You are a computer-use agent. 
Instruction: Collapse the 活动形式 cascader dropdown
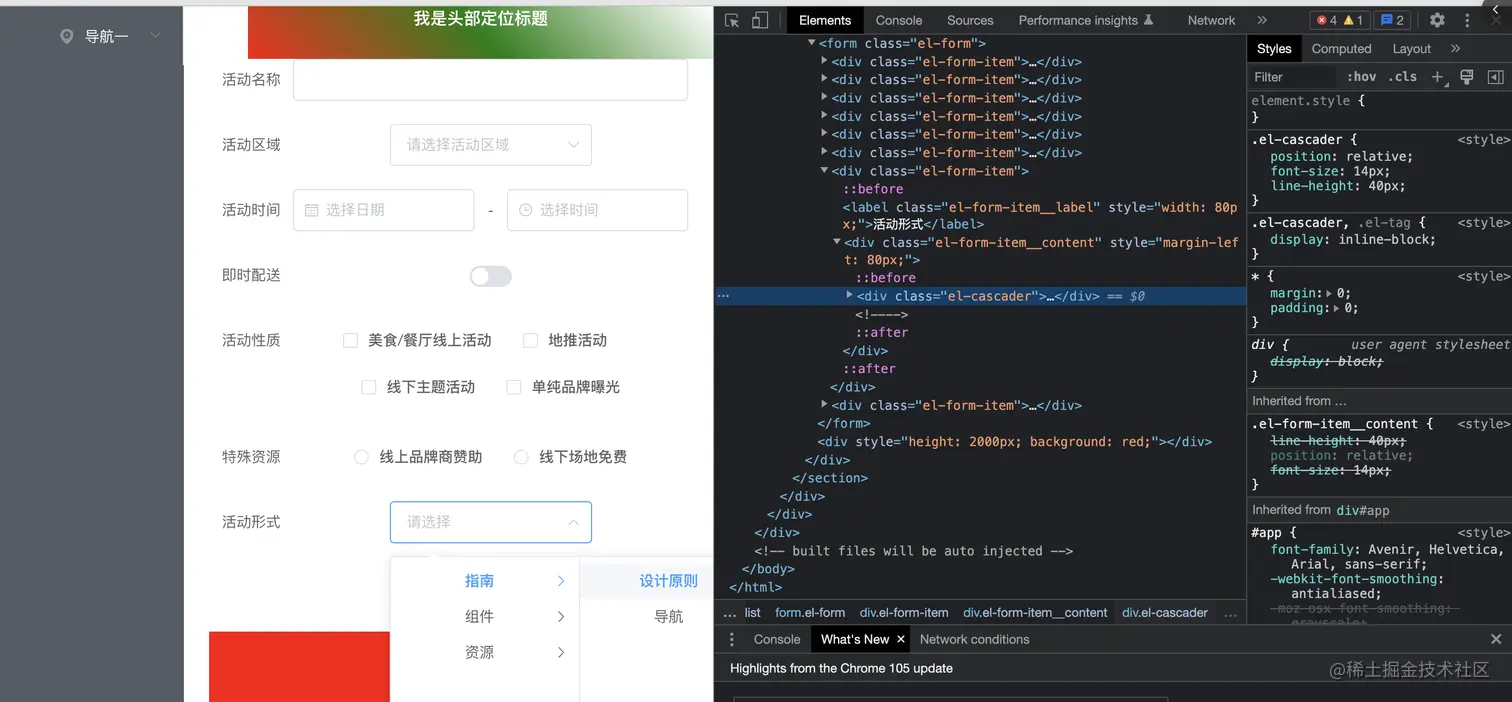coord(573,522)
